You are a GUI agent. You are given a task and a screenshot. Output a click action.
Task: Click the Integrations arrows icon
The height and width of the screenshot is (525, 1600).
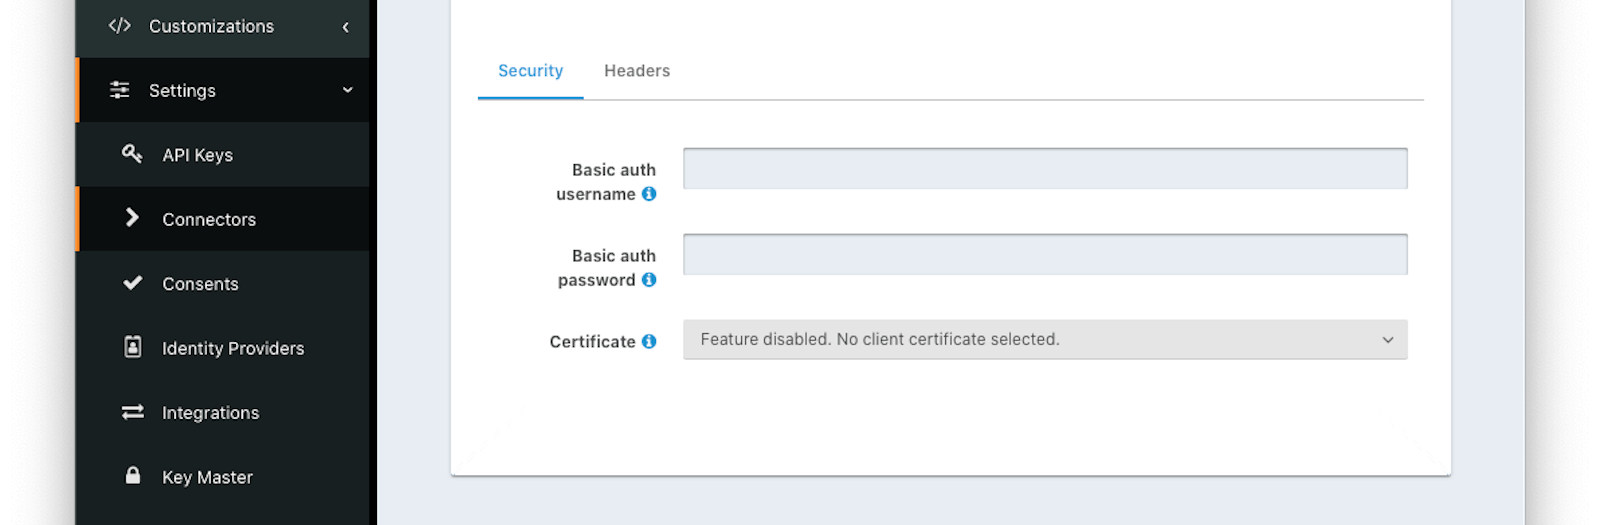click(132, 412)
